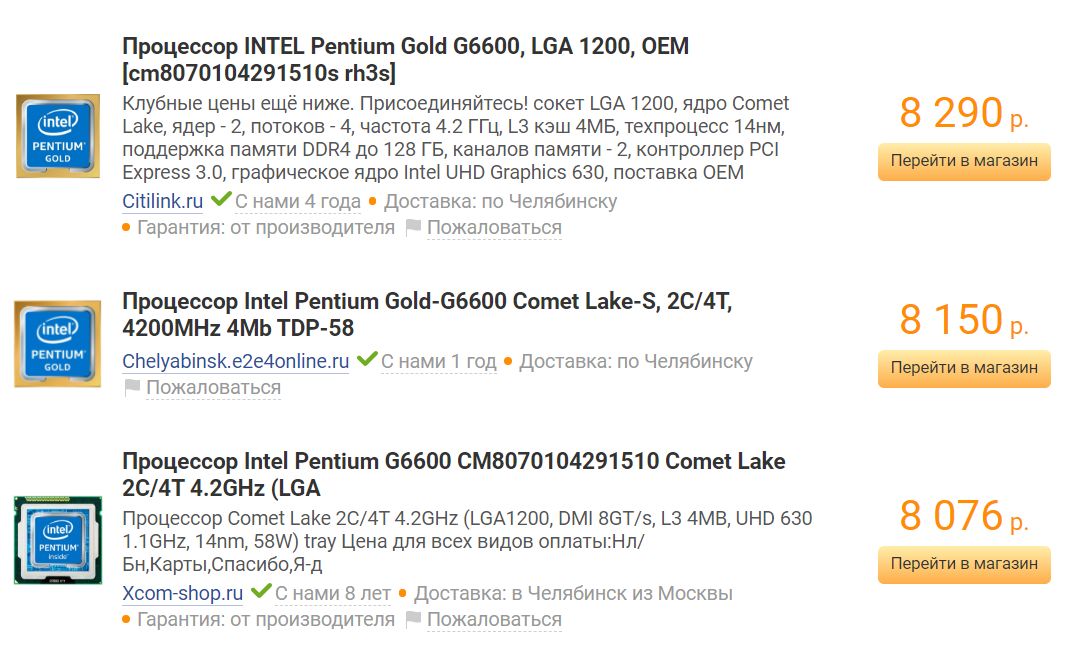Open the Citilink.ru store link
Screen dimensions: 1077x650
pyautogui.click(x=162, y=200)
